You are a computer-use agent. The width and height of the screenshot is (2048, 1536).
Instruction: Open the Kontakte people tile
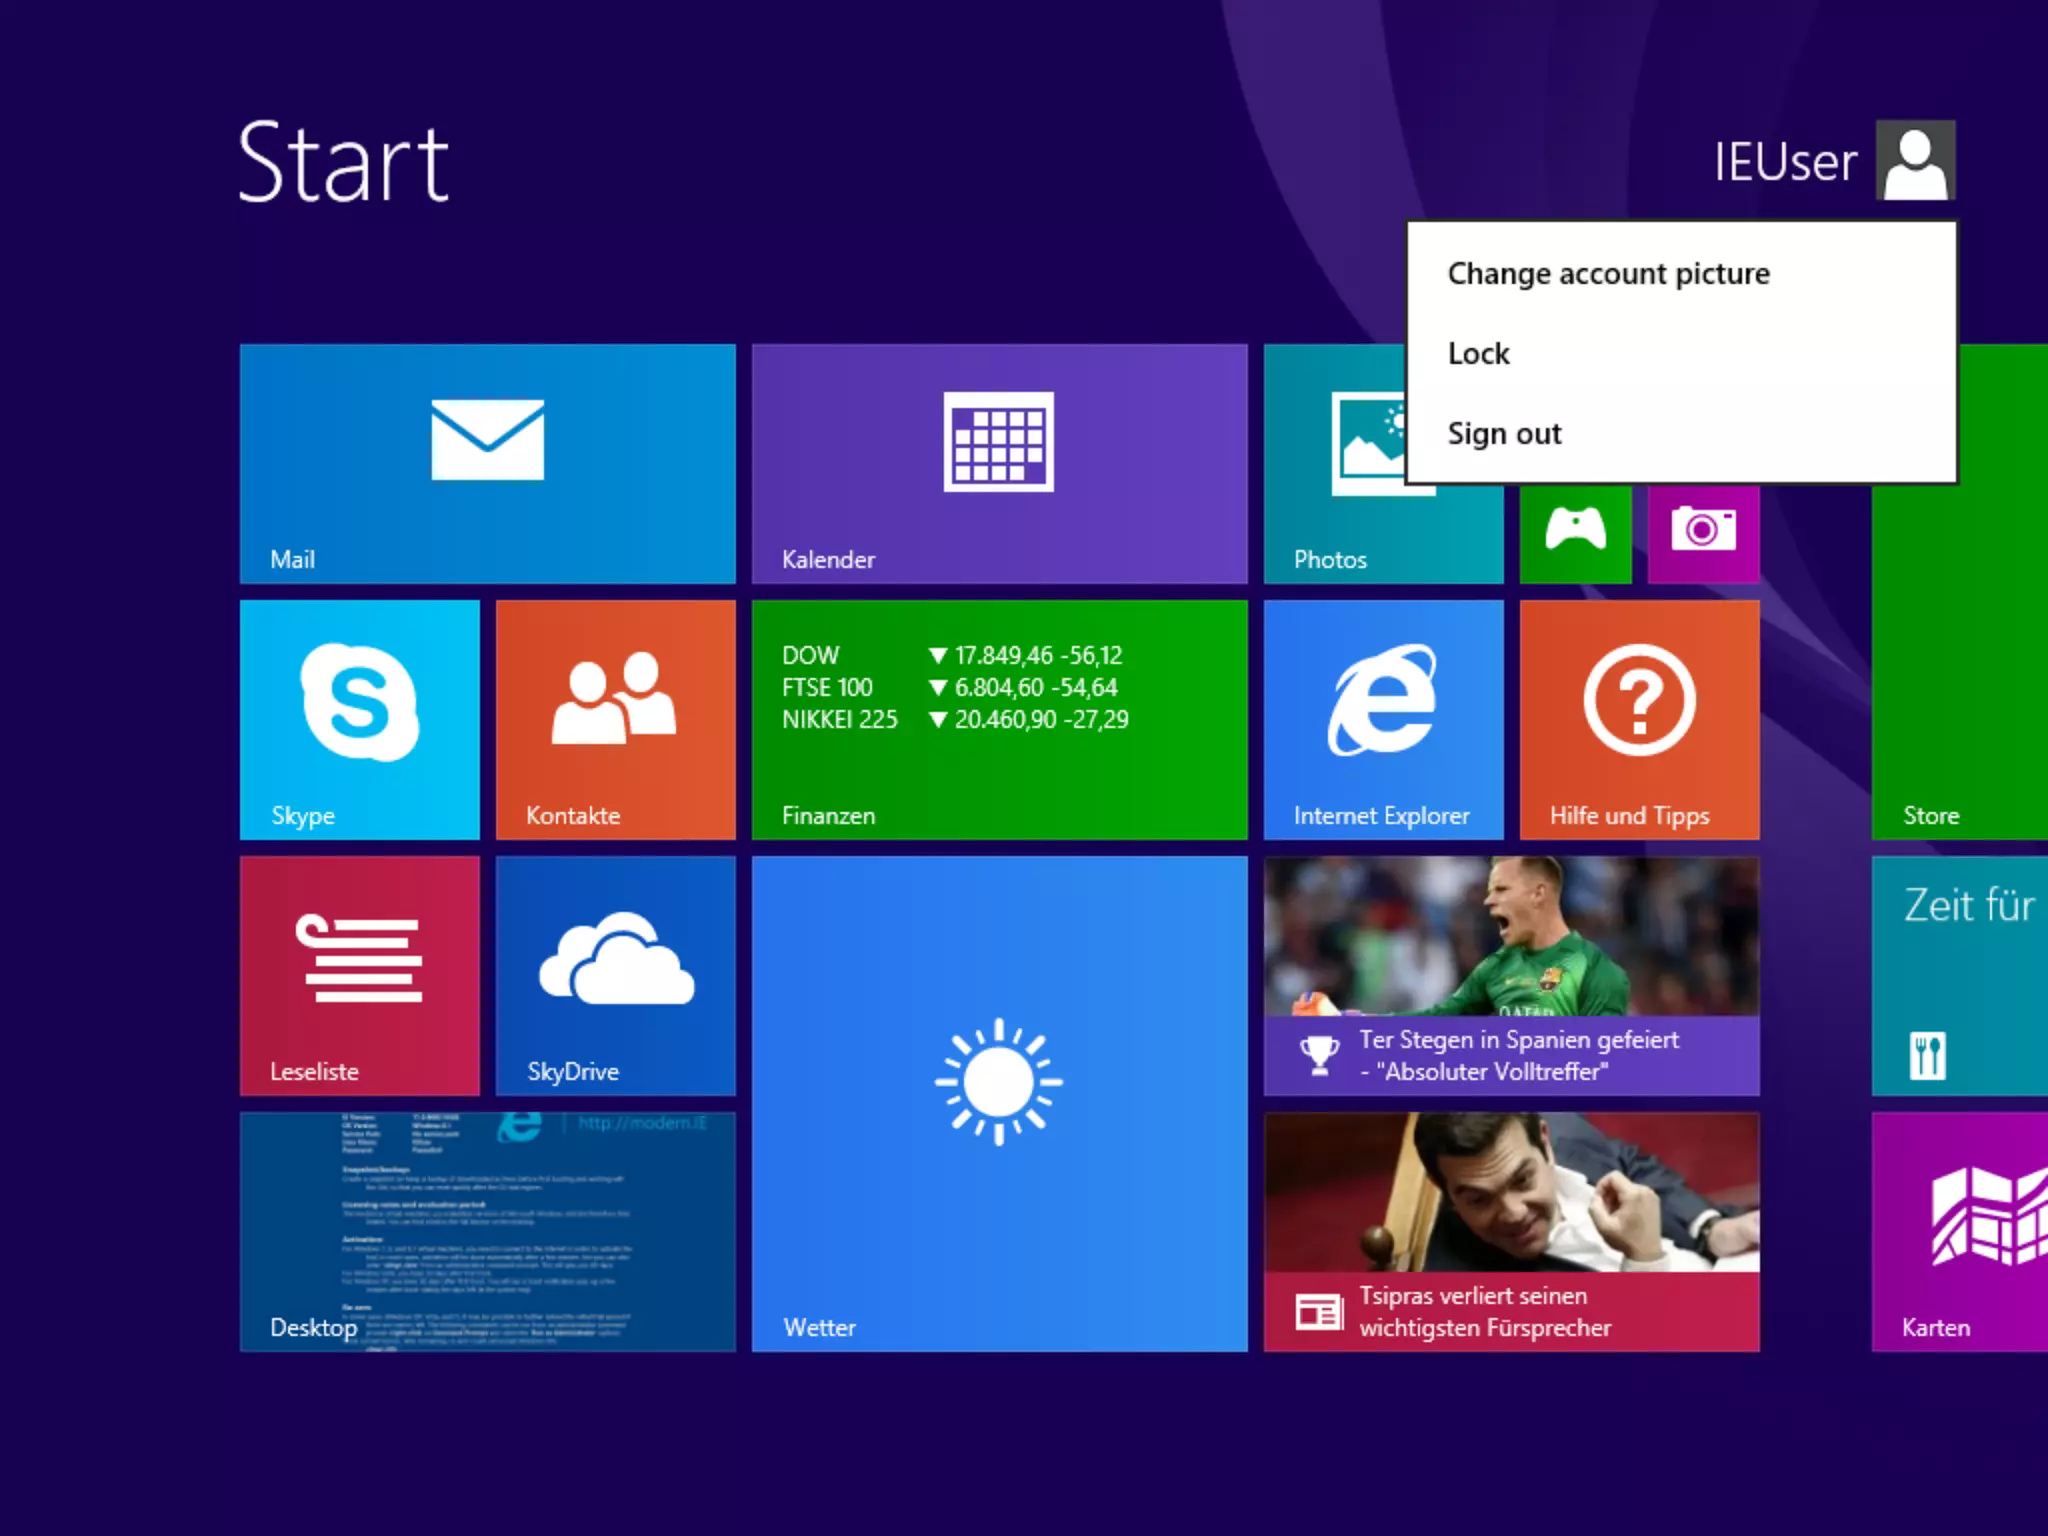coord(615,719)
